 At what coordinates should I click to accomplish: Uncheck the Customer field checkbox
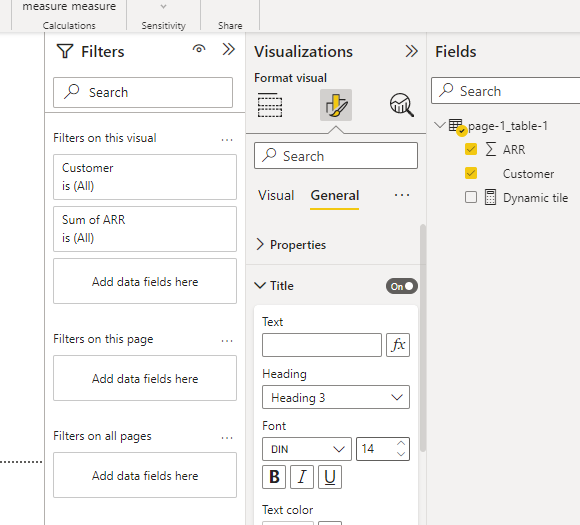pos(471,173)
